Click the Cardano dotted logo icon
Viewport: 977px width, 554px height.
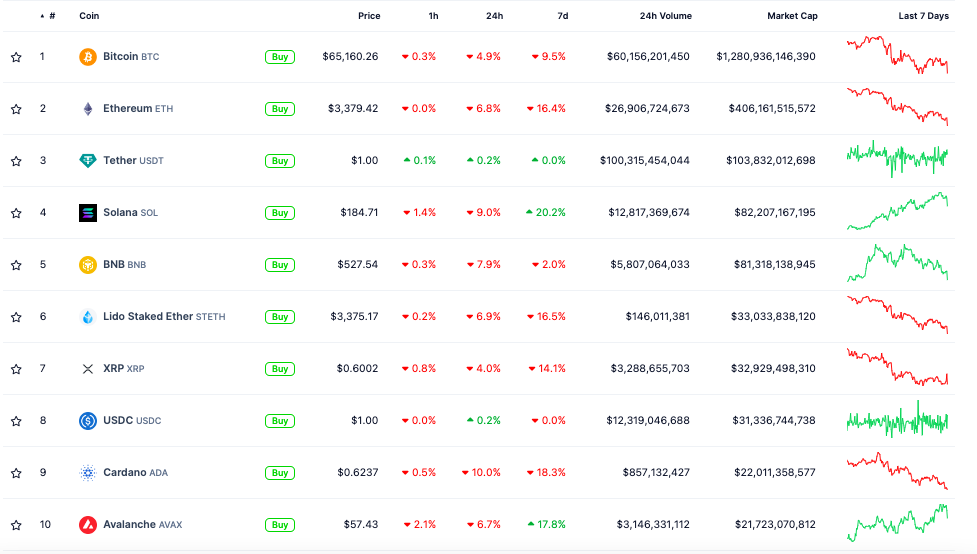point(88,473)
